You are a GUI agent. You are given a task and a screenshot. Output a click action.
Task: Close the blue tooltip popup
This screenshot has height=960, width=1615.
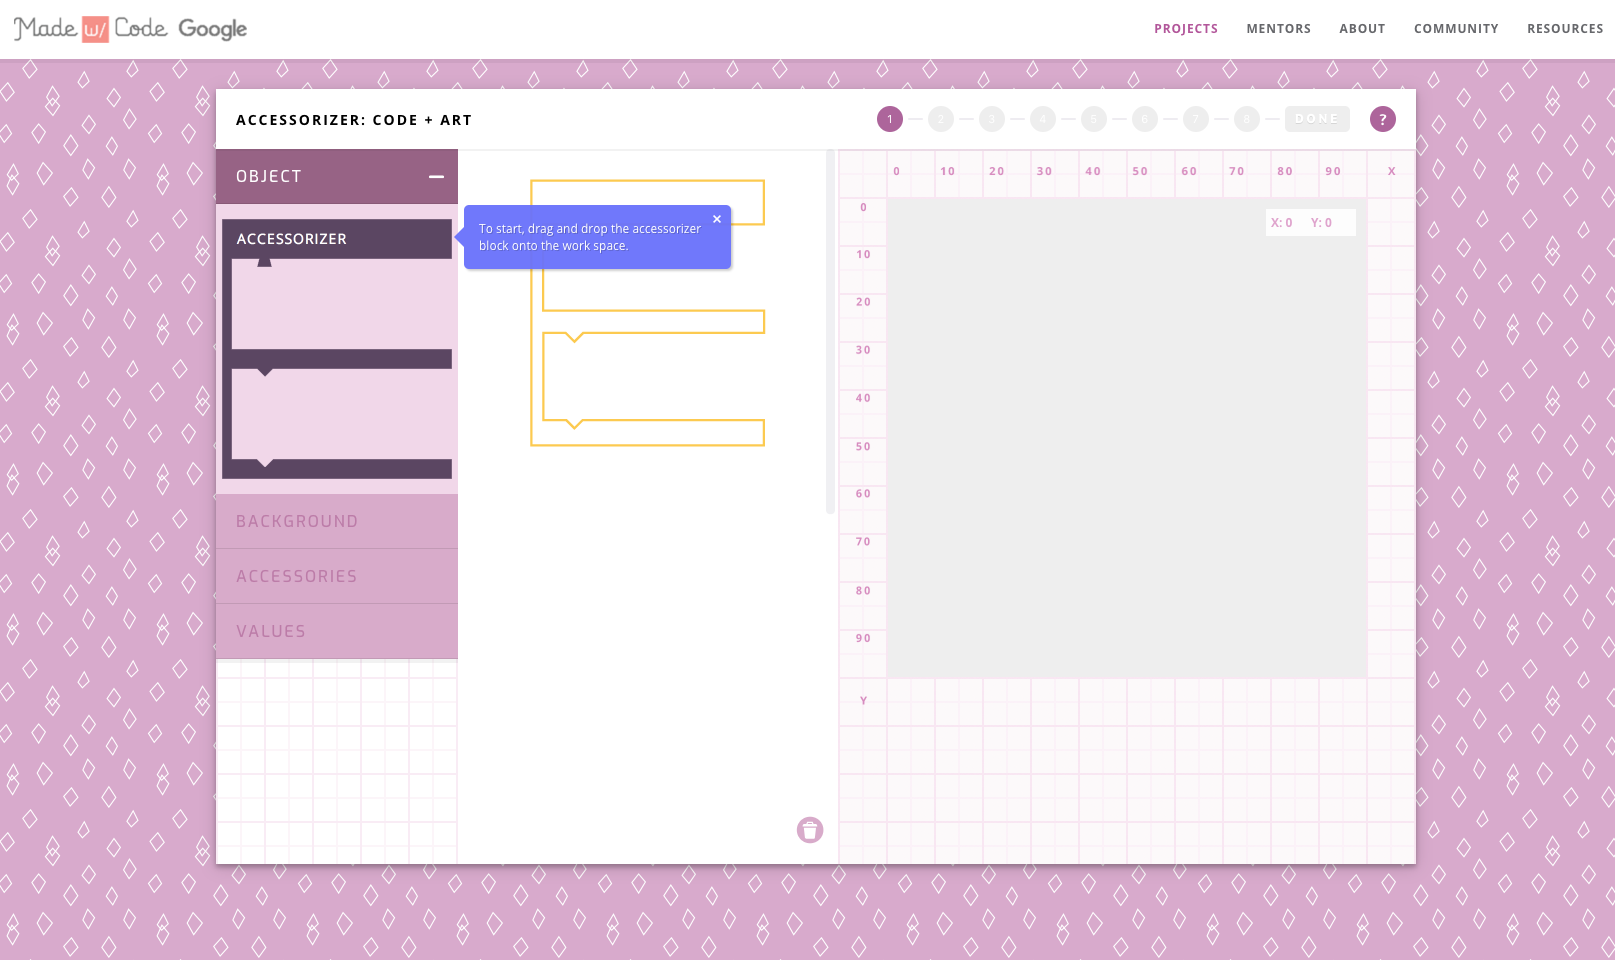pyautogui.click(x=716, y=219)
